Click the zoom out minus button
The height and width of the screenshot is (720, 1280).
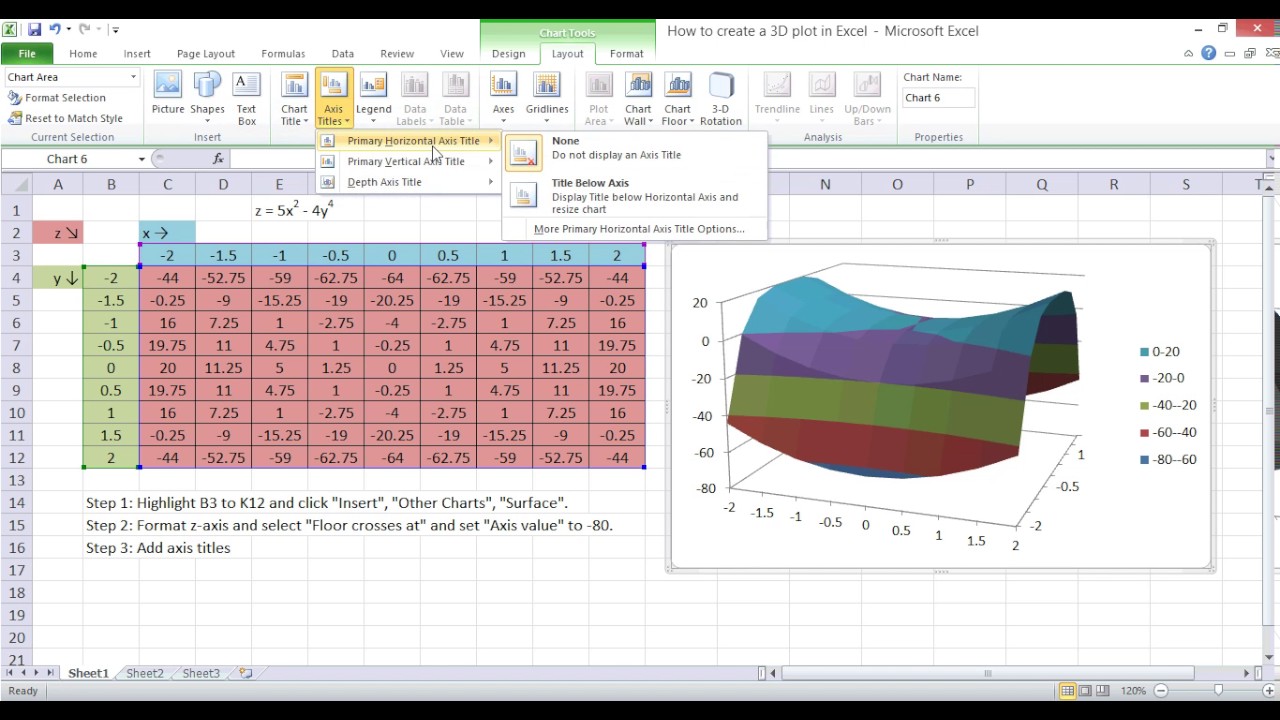click(x=1161, y=691)
